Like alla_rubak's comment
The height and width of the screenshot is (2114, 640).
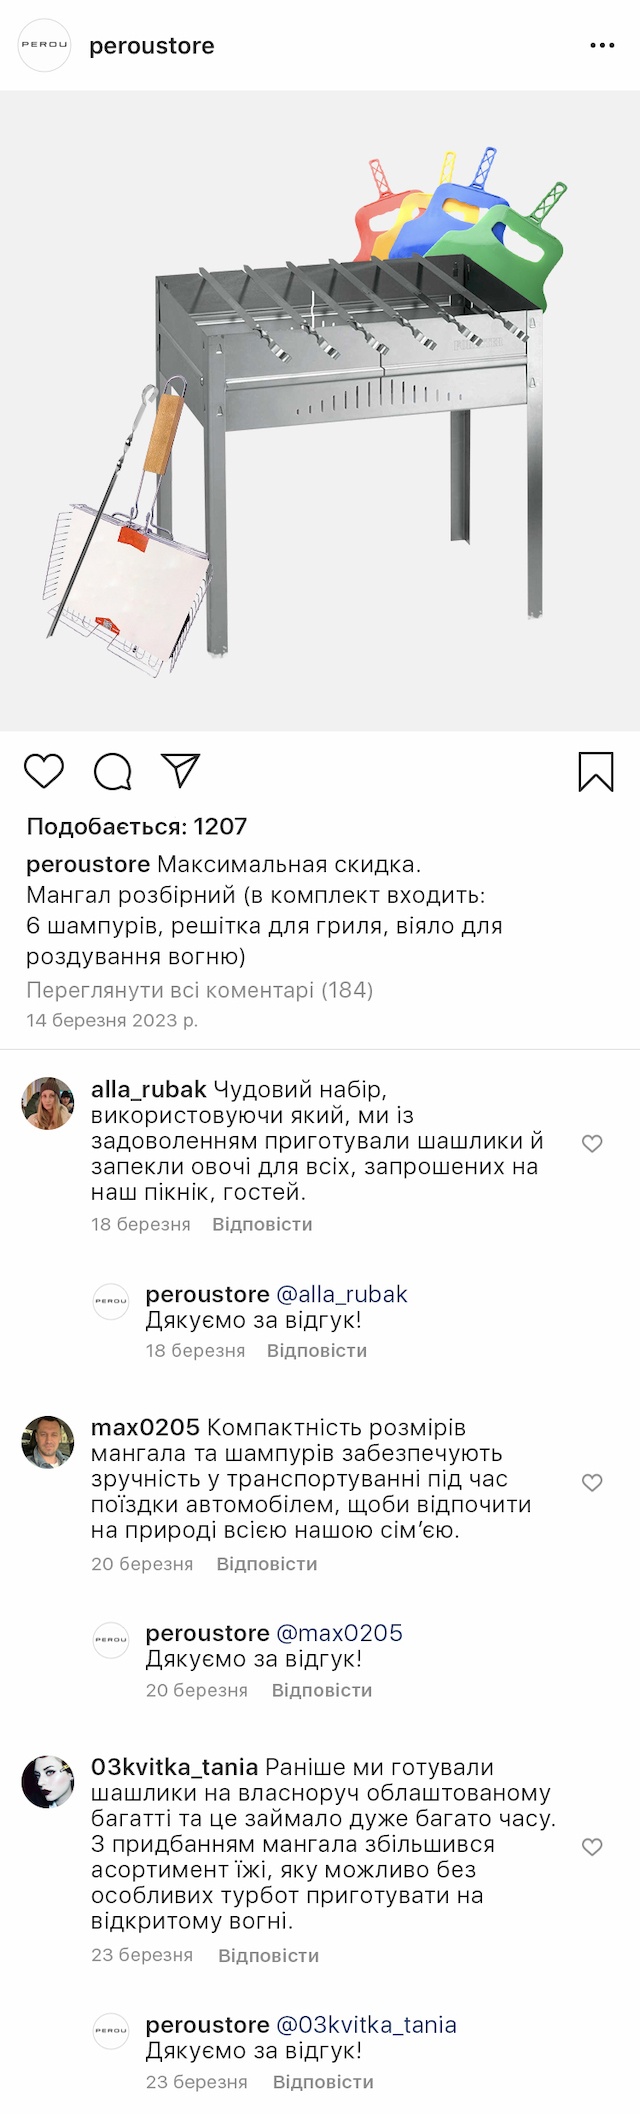click(592, 1143)
